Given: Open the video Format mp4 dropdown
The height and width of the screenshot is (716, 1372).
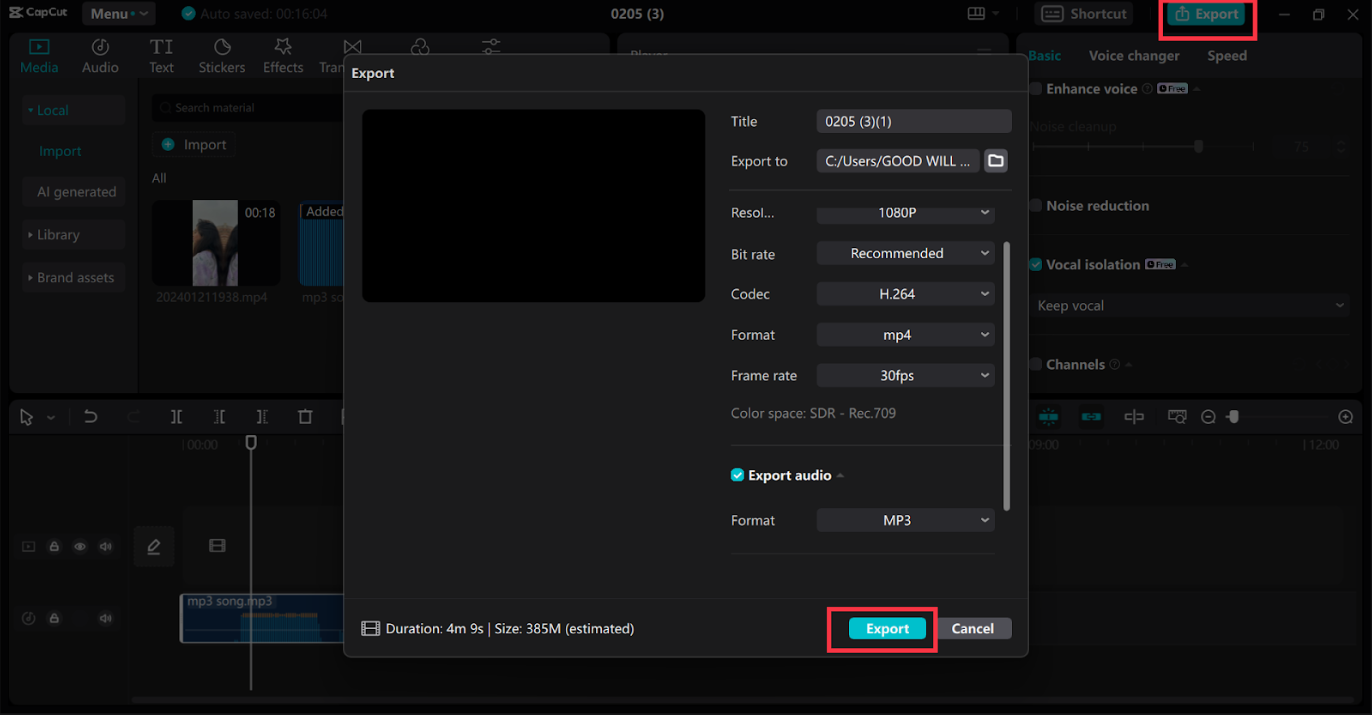Looking at the screenshot, I should [x=905, y=335].
